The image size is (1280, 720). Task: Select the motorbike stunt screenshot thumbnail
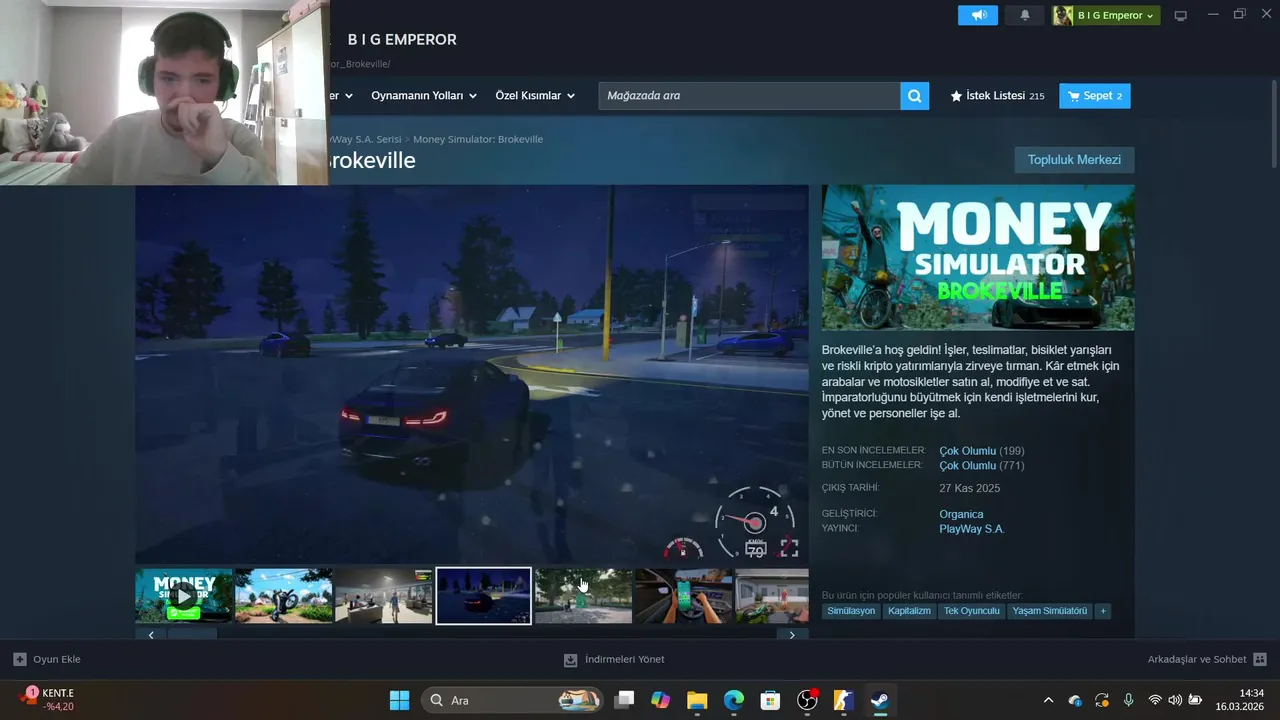click(x=283, y=596)
